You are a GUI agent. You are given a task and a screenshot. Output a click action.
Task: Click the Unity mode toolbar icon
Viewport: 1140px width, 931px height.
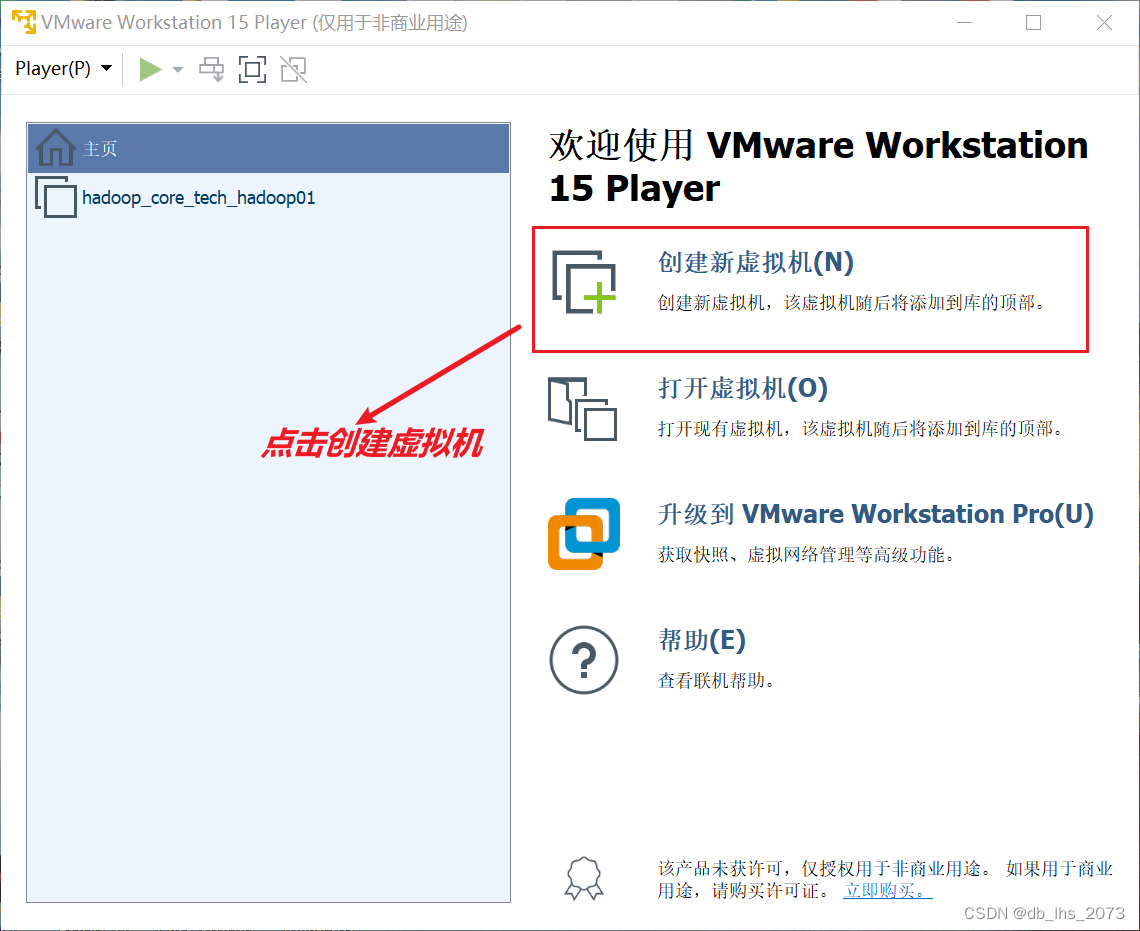(294, 70)
